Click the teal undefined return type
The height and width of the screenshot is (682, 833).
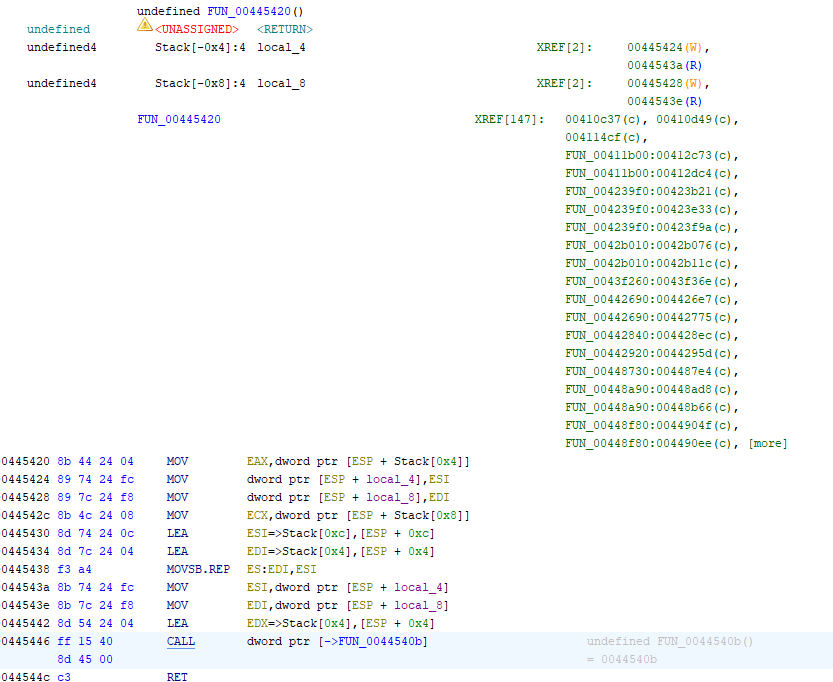[x=58, y=29]
